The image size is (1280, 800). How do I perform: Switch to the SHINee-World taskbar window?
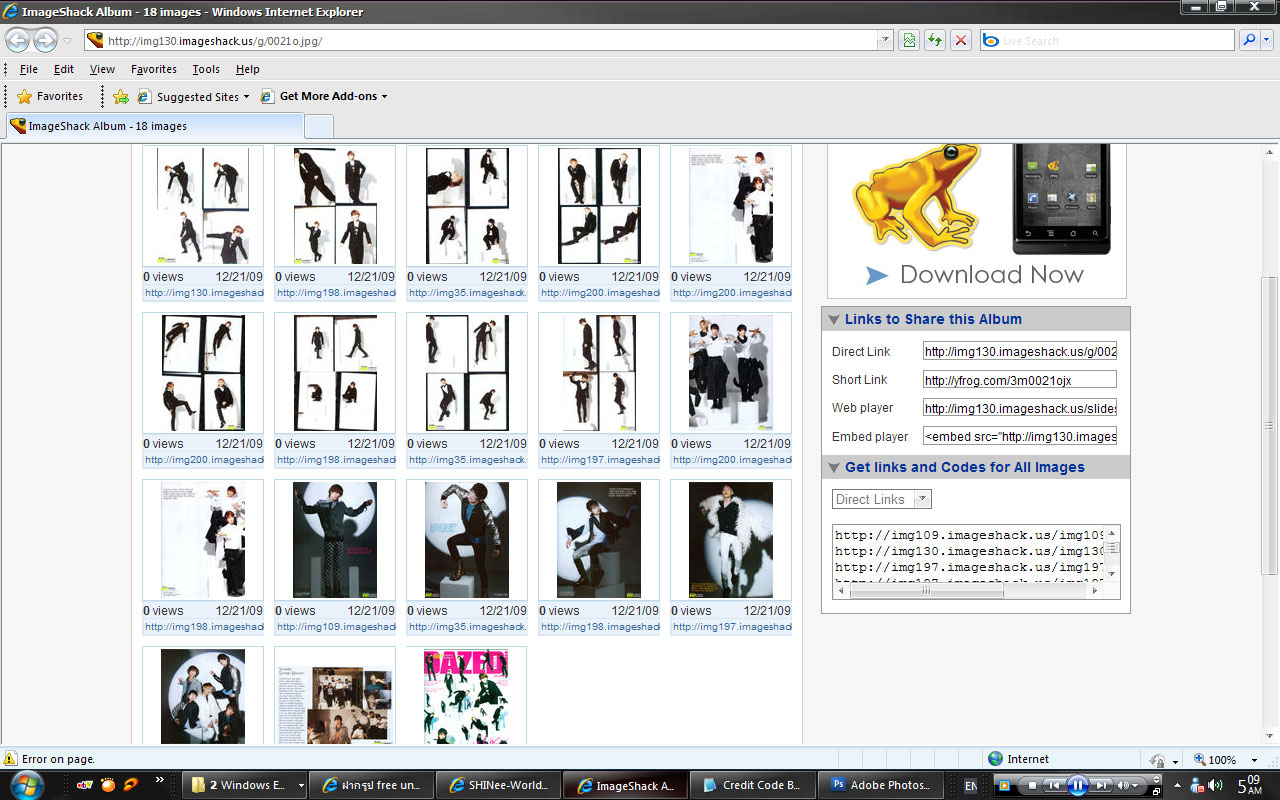498,785
